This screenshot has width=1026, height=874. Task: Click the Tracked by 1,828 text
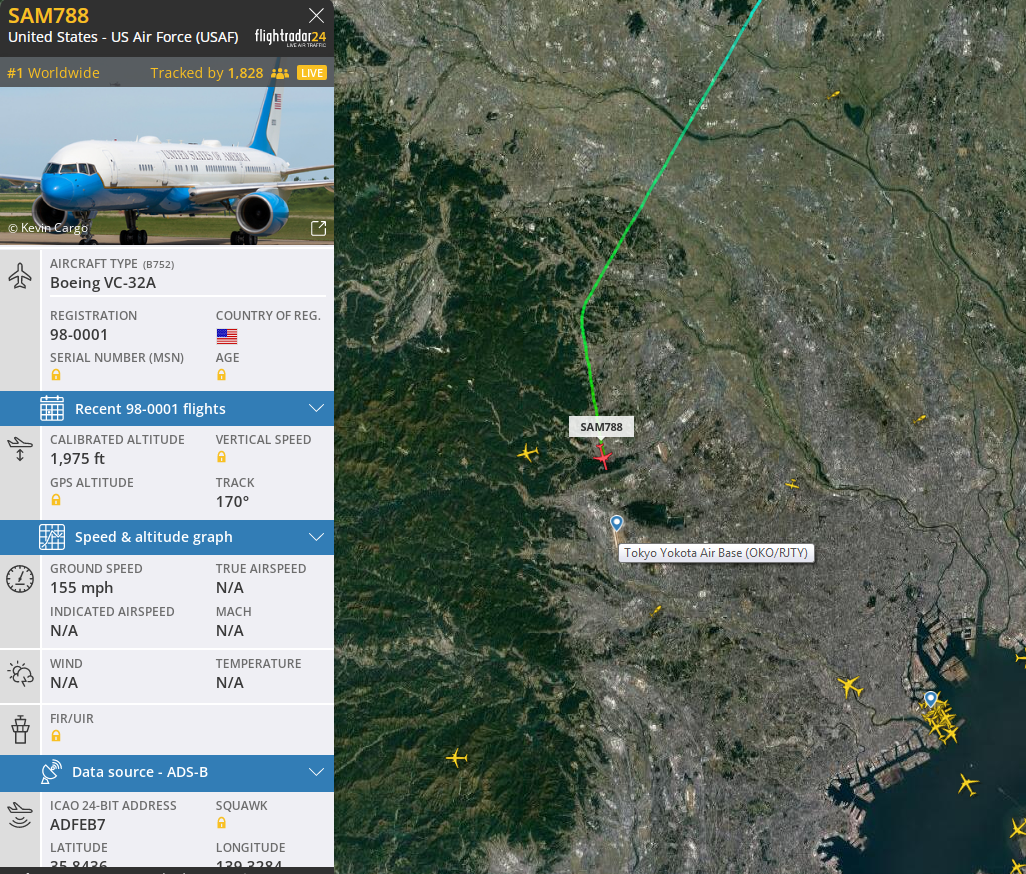[207, 73]
